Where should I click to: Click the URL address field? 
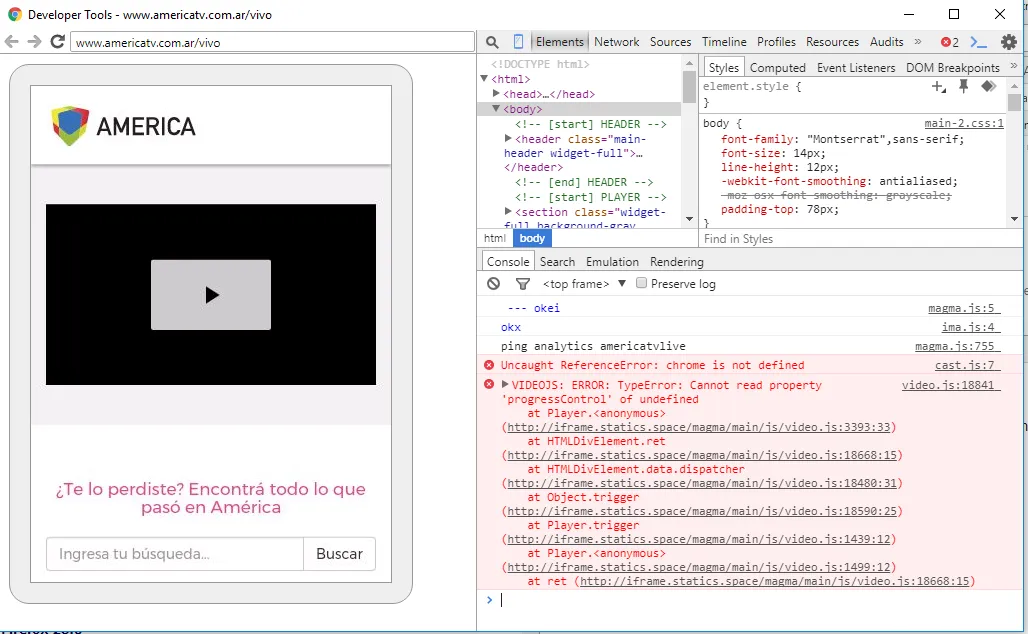[x=272, y=43]
